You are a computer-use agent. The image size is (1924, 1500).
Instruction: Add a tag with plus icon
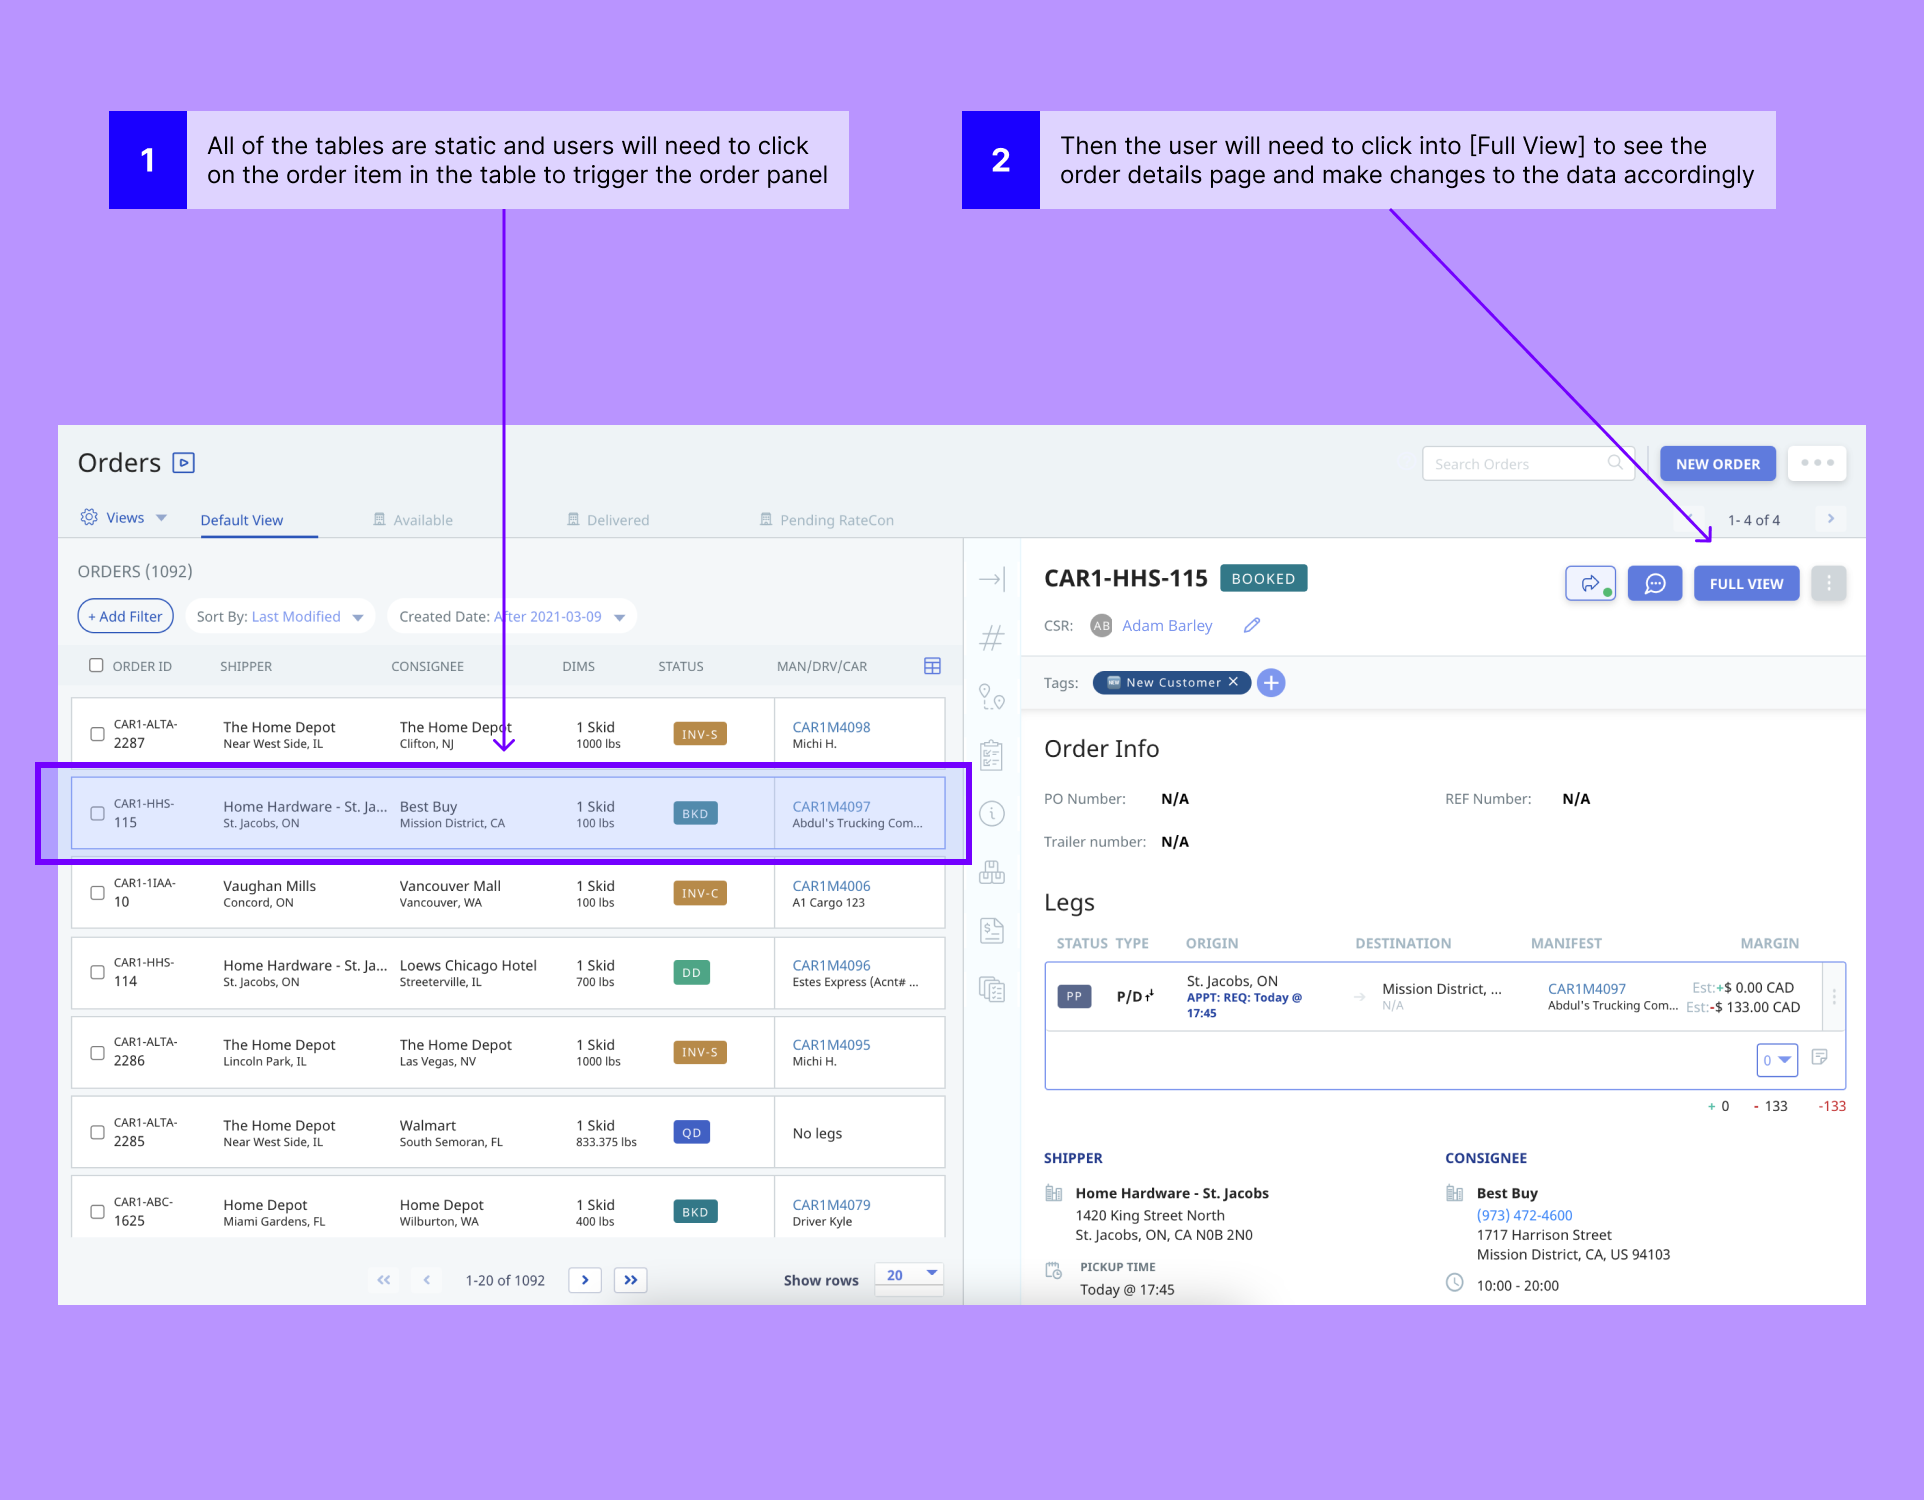coord(1271,682)
